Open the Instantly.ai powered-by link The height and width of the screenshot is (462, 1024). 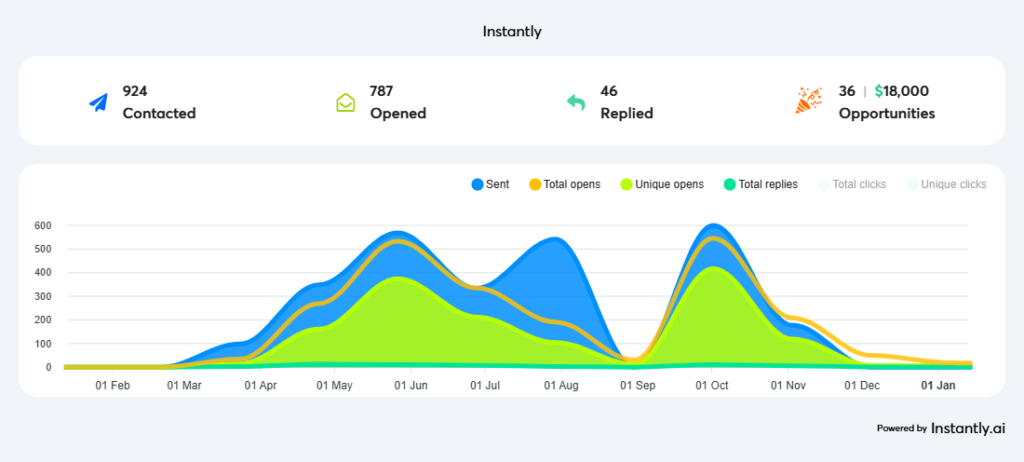(x=940, y=429)
